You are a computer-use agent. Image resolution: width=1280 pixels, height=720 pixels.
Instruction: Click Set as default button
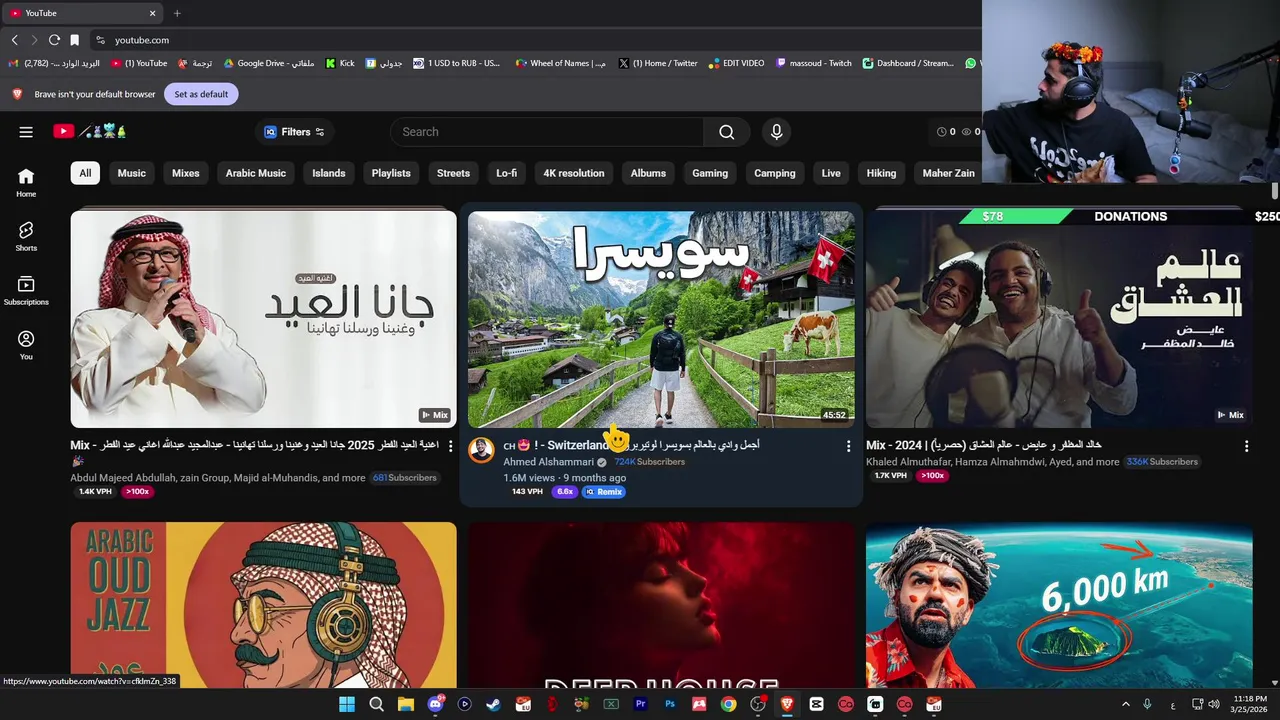coord(201,94)
